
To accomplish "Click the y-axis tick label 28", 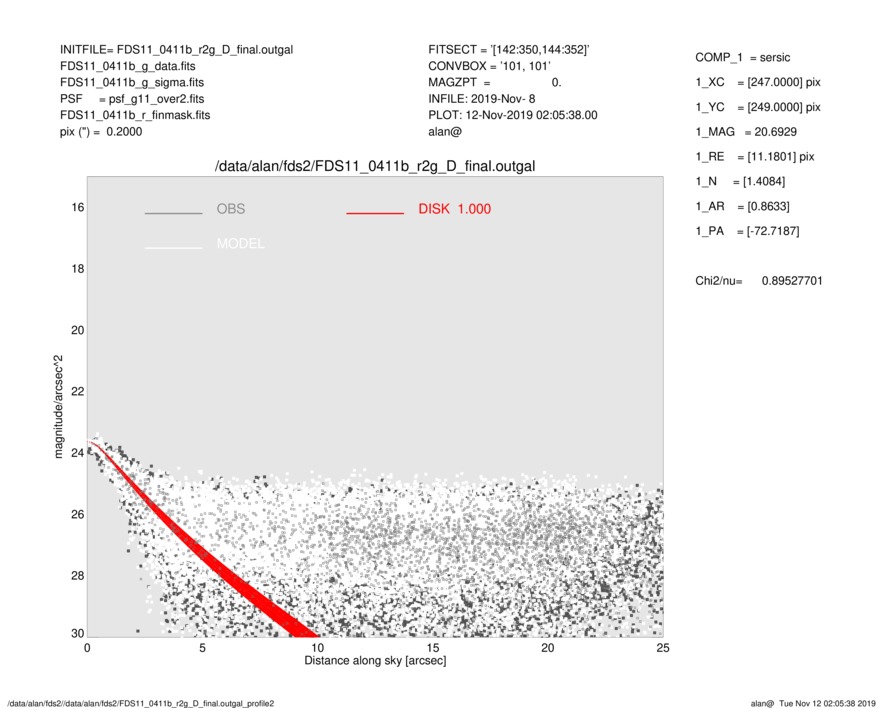I will point(77,576).
